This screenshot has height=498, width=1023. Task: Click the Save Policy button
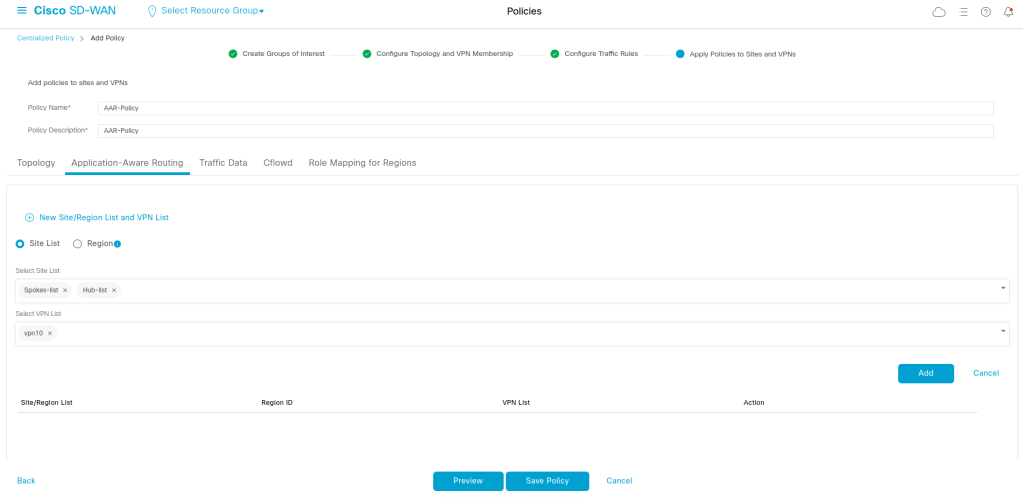(547, 481)
